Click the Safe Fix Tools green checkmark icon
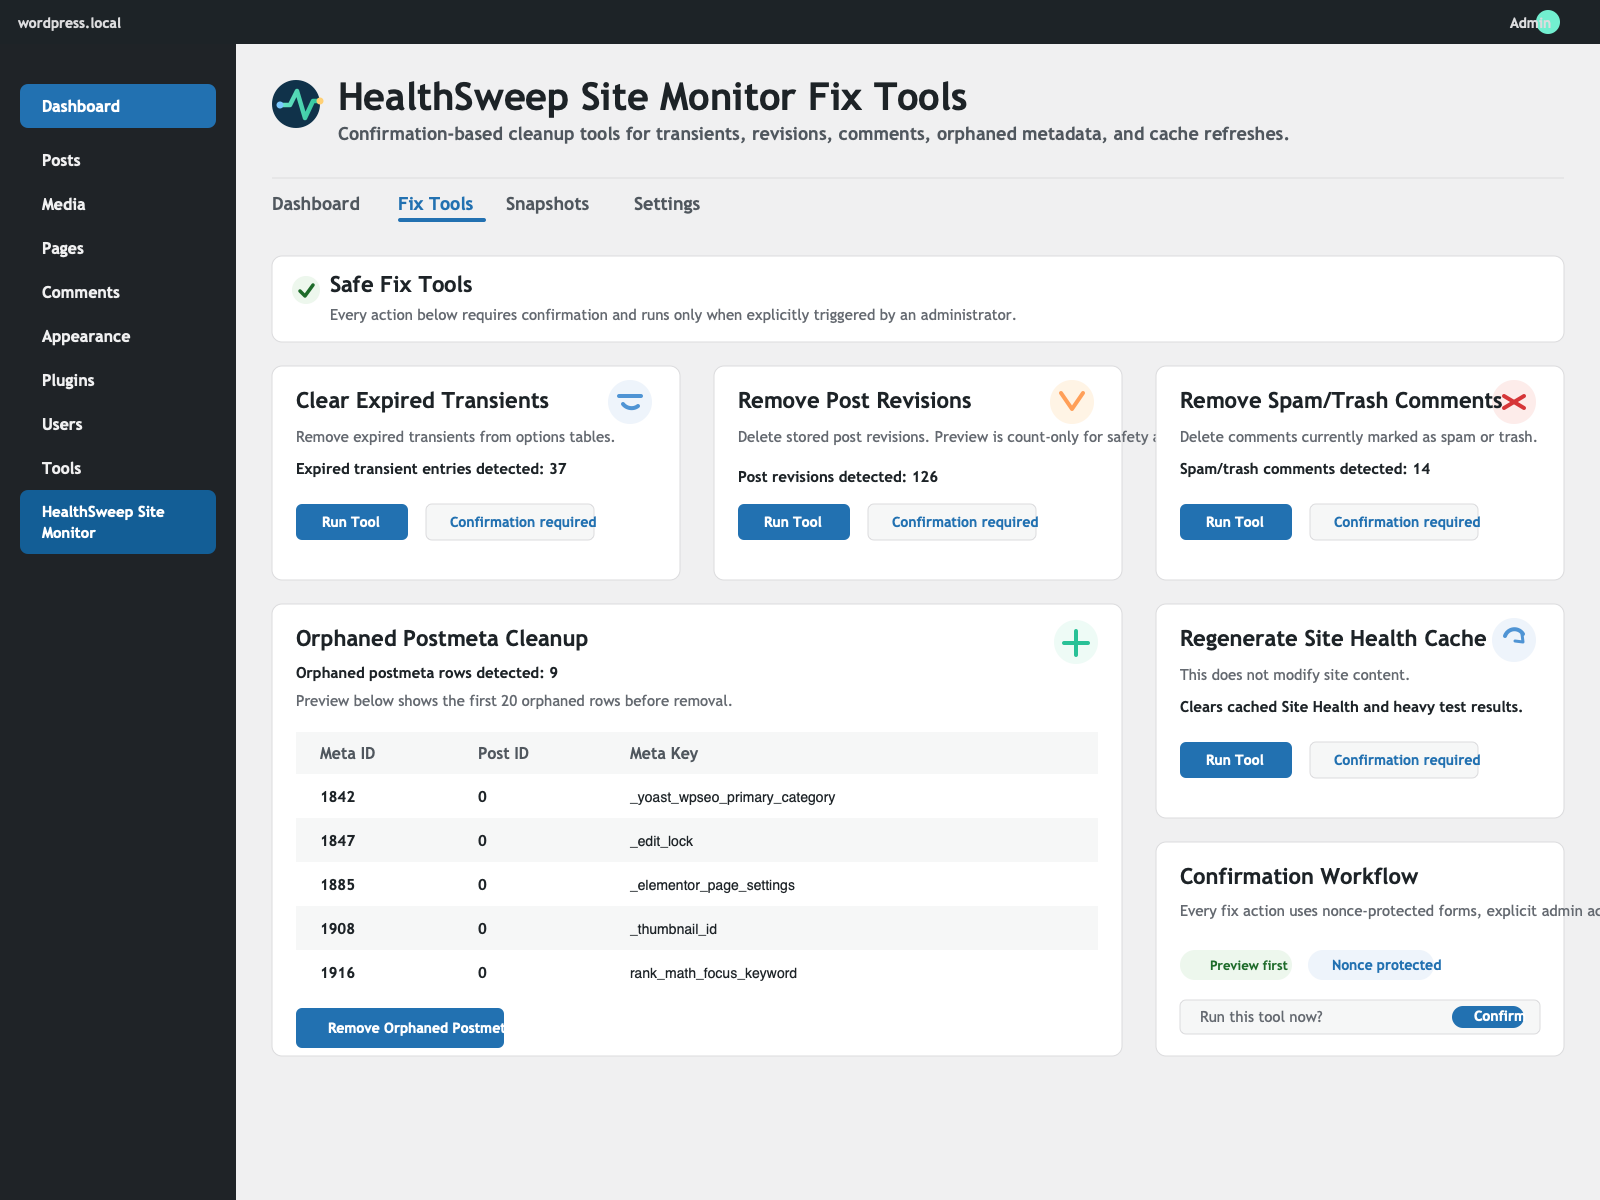1600x1200 pixels. (x=306, y=290)
